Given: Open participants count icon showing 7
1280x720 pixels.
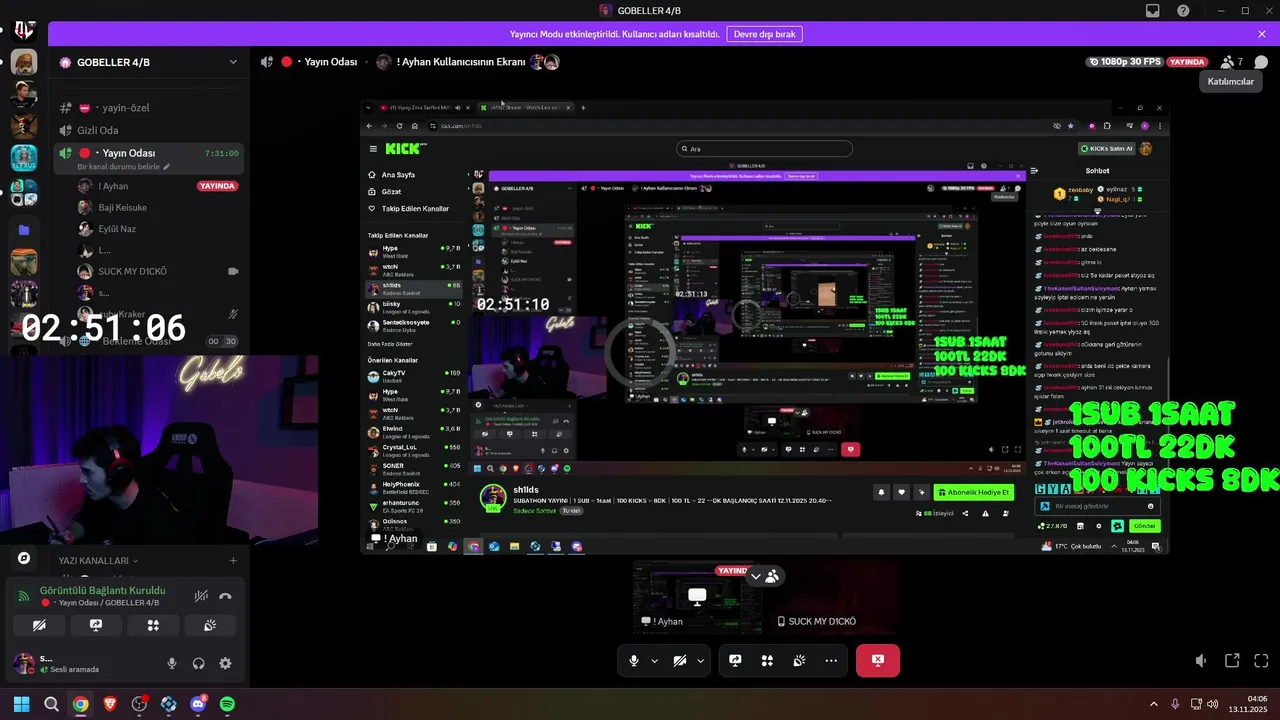Looking at the screenshot, I should [x=1232, y=62].
